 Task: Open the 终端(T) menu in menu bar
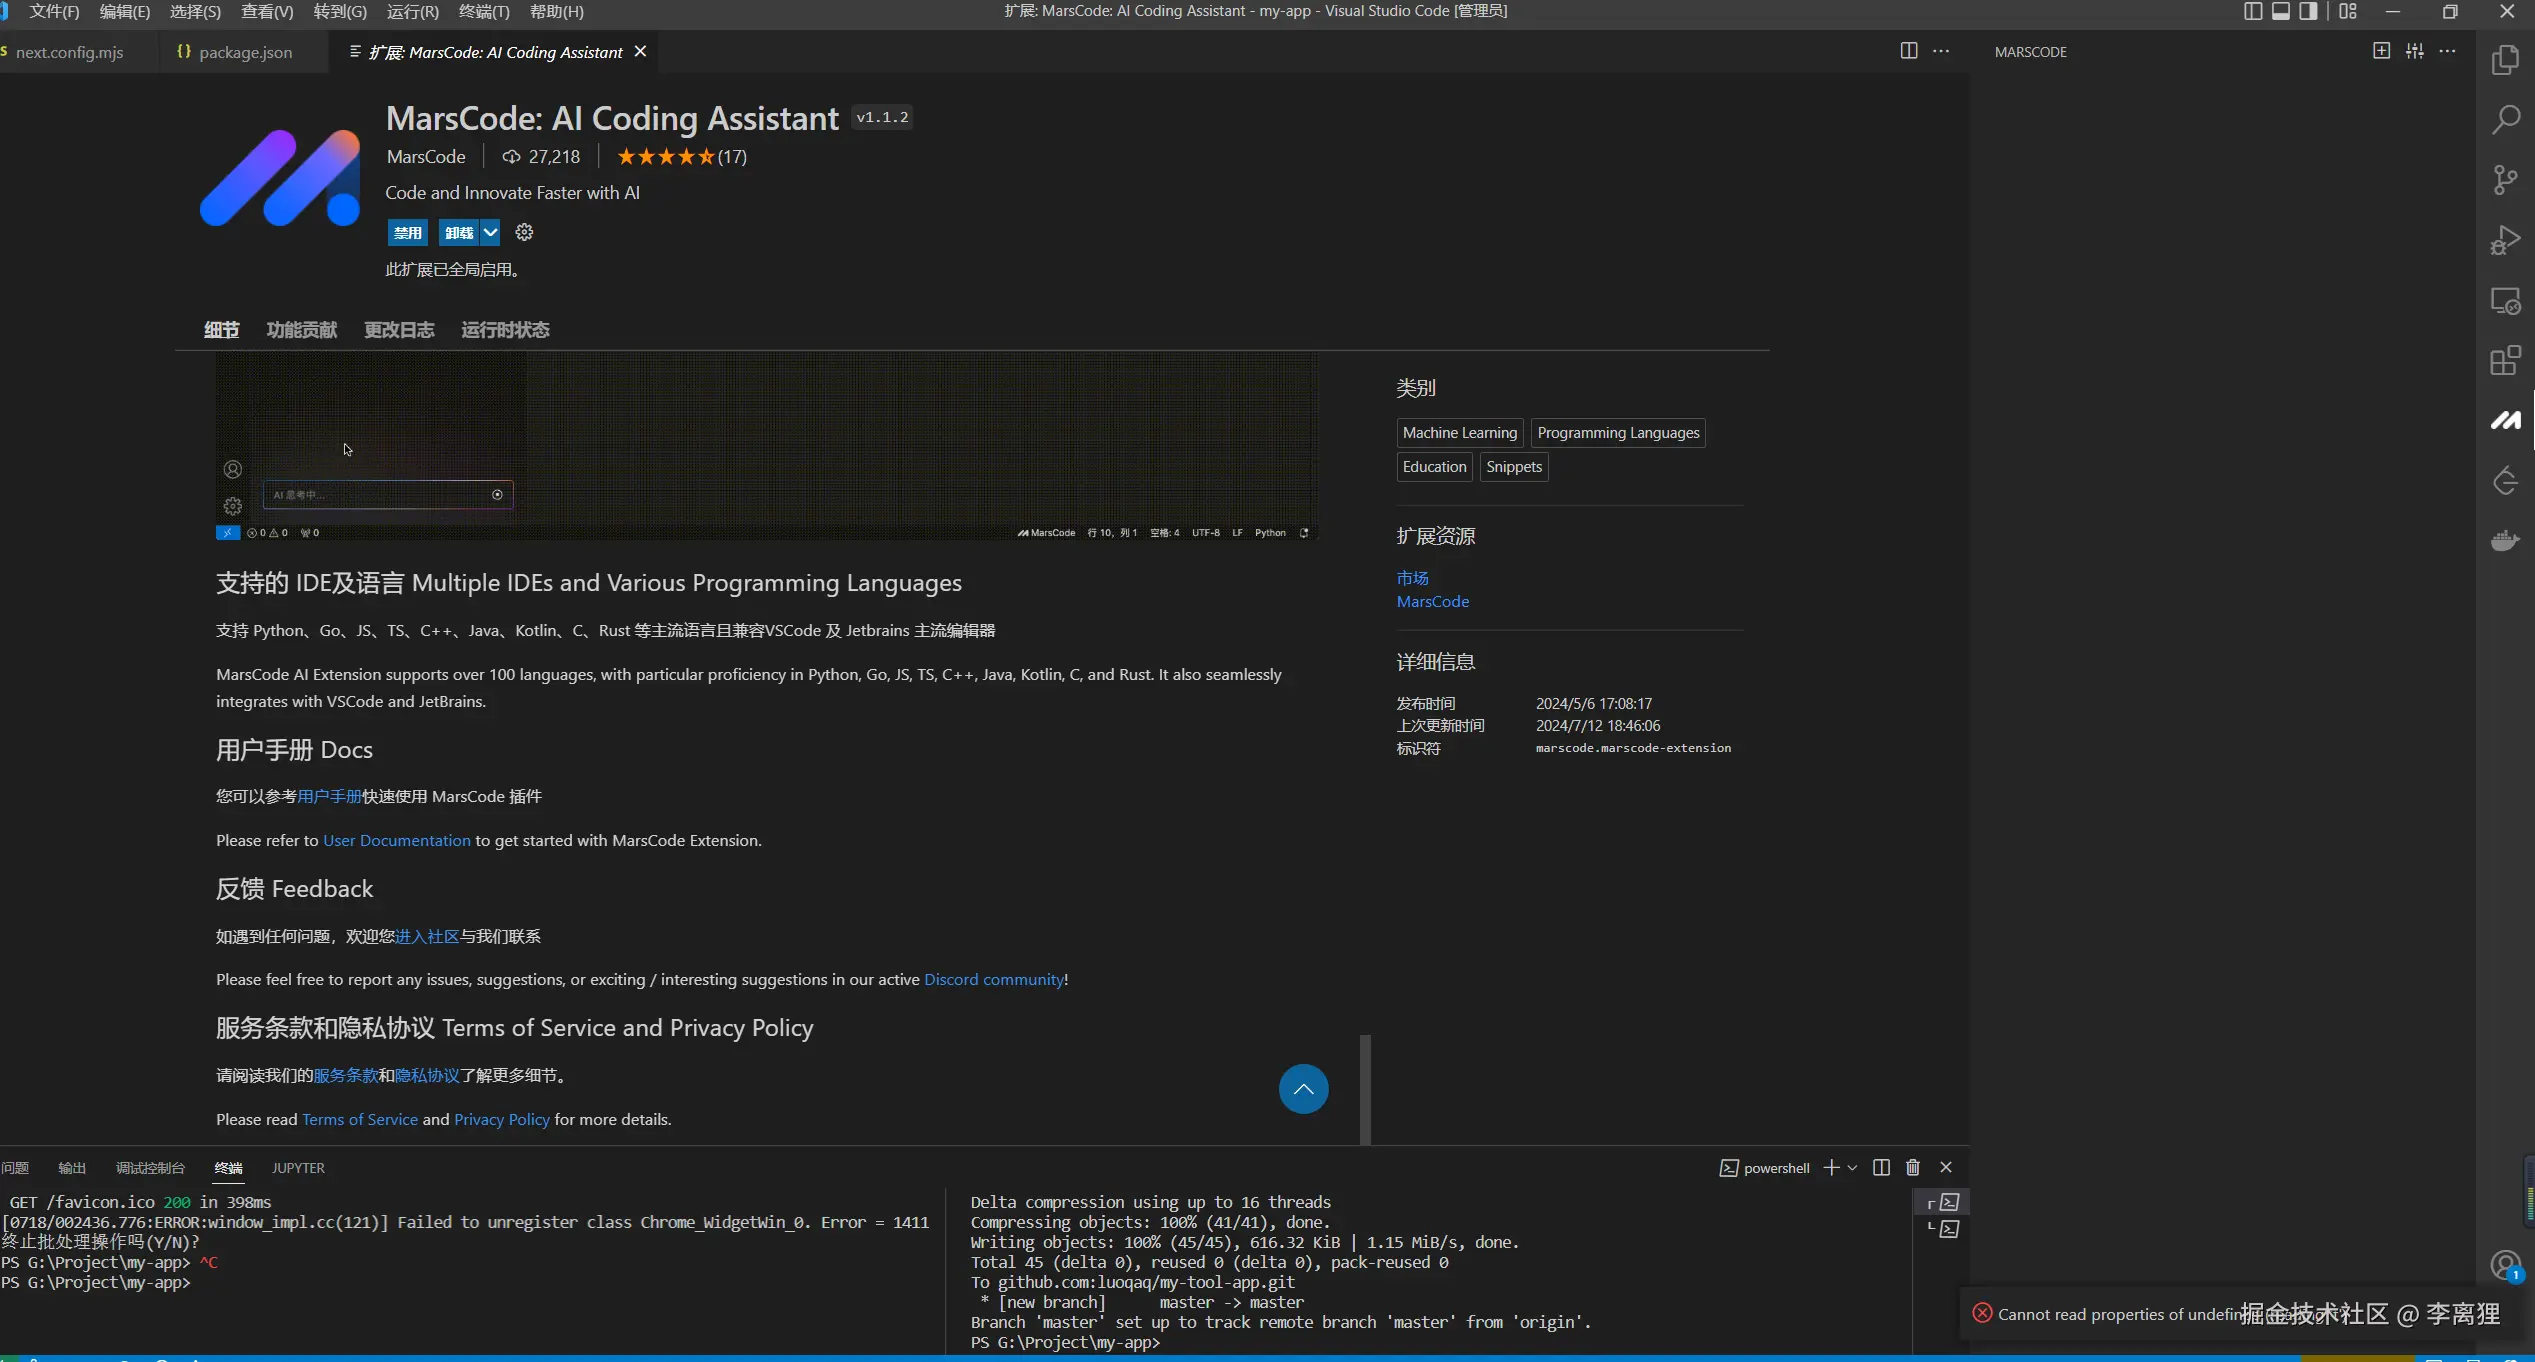click(484, 11)
